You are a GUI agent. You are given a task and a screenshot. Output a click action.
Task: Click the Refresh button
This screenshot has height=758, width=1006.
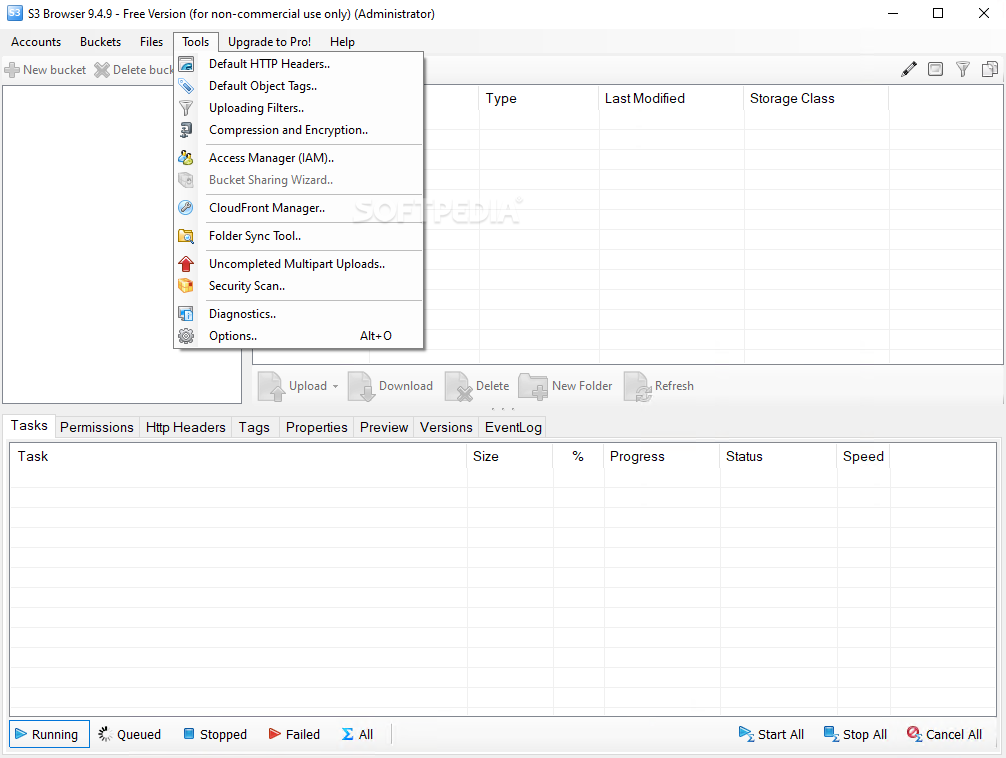tap(659, 386)
